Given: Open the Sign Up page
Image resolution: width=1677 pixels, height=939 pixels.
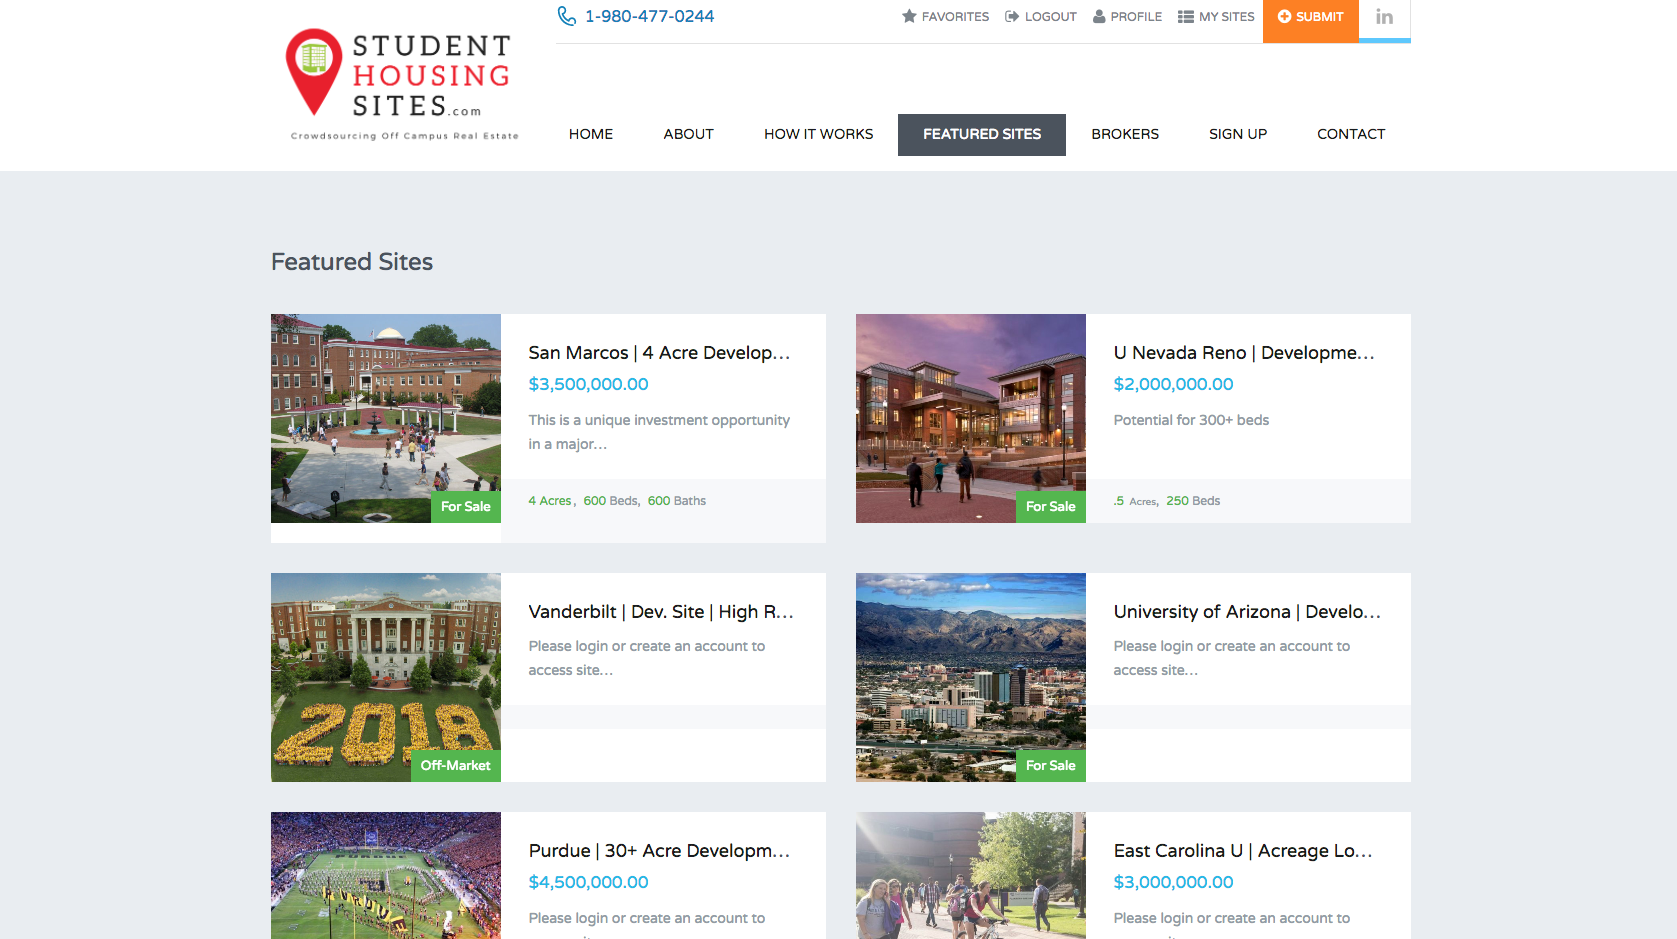Looking at the screenshot, I should [x=1238, y=134].
